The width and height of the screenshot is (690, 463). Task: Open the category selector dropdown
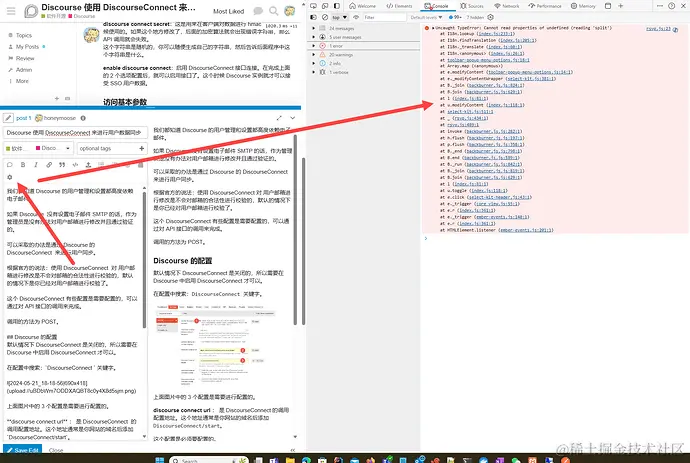(38, 148)
